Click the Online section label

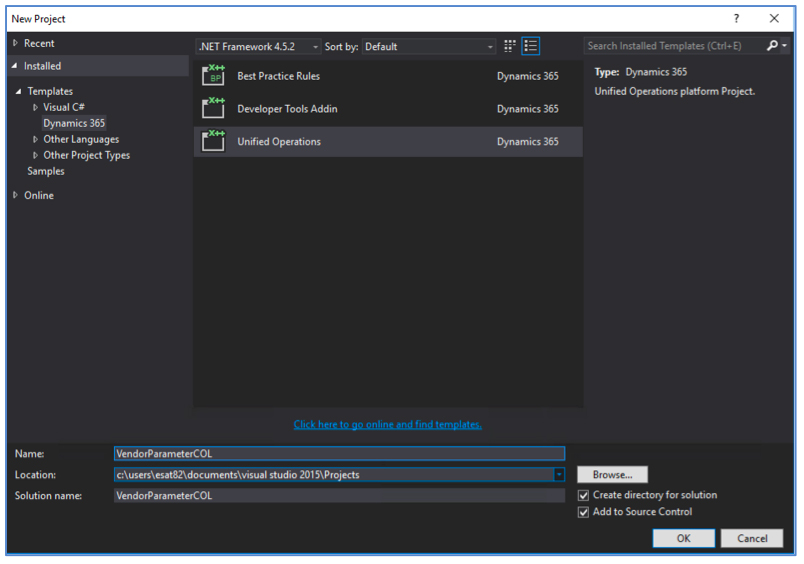(39, 195)
